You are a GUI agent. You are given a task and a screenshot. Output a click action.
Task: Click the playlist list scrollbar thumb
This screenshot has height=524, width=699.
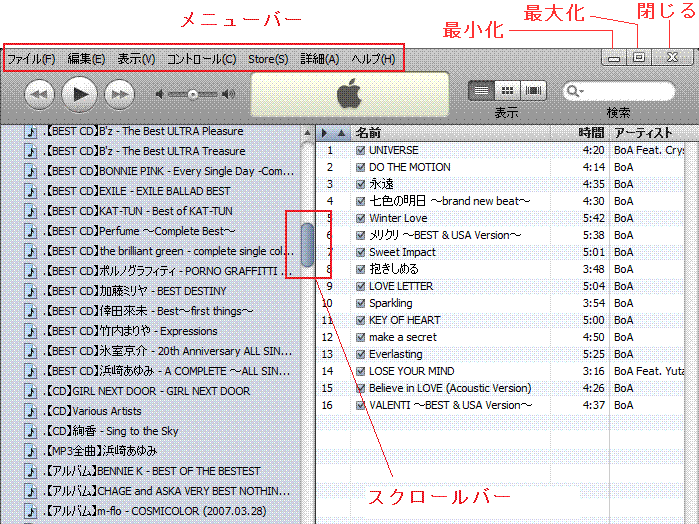307,245
